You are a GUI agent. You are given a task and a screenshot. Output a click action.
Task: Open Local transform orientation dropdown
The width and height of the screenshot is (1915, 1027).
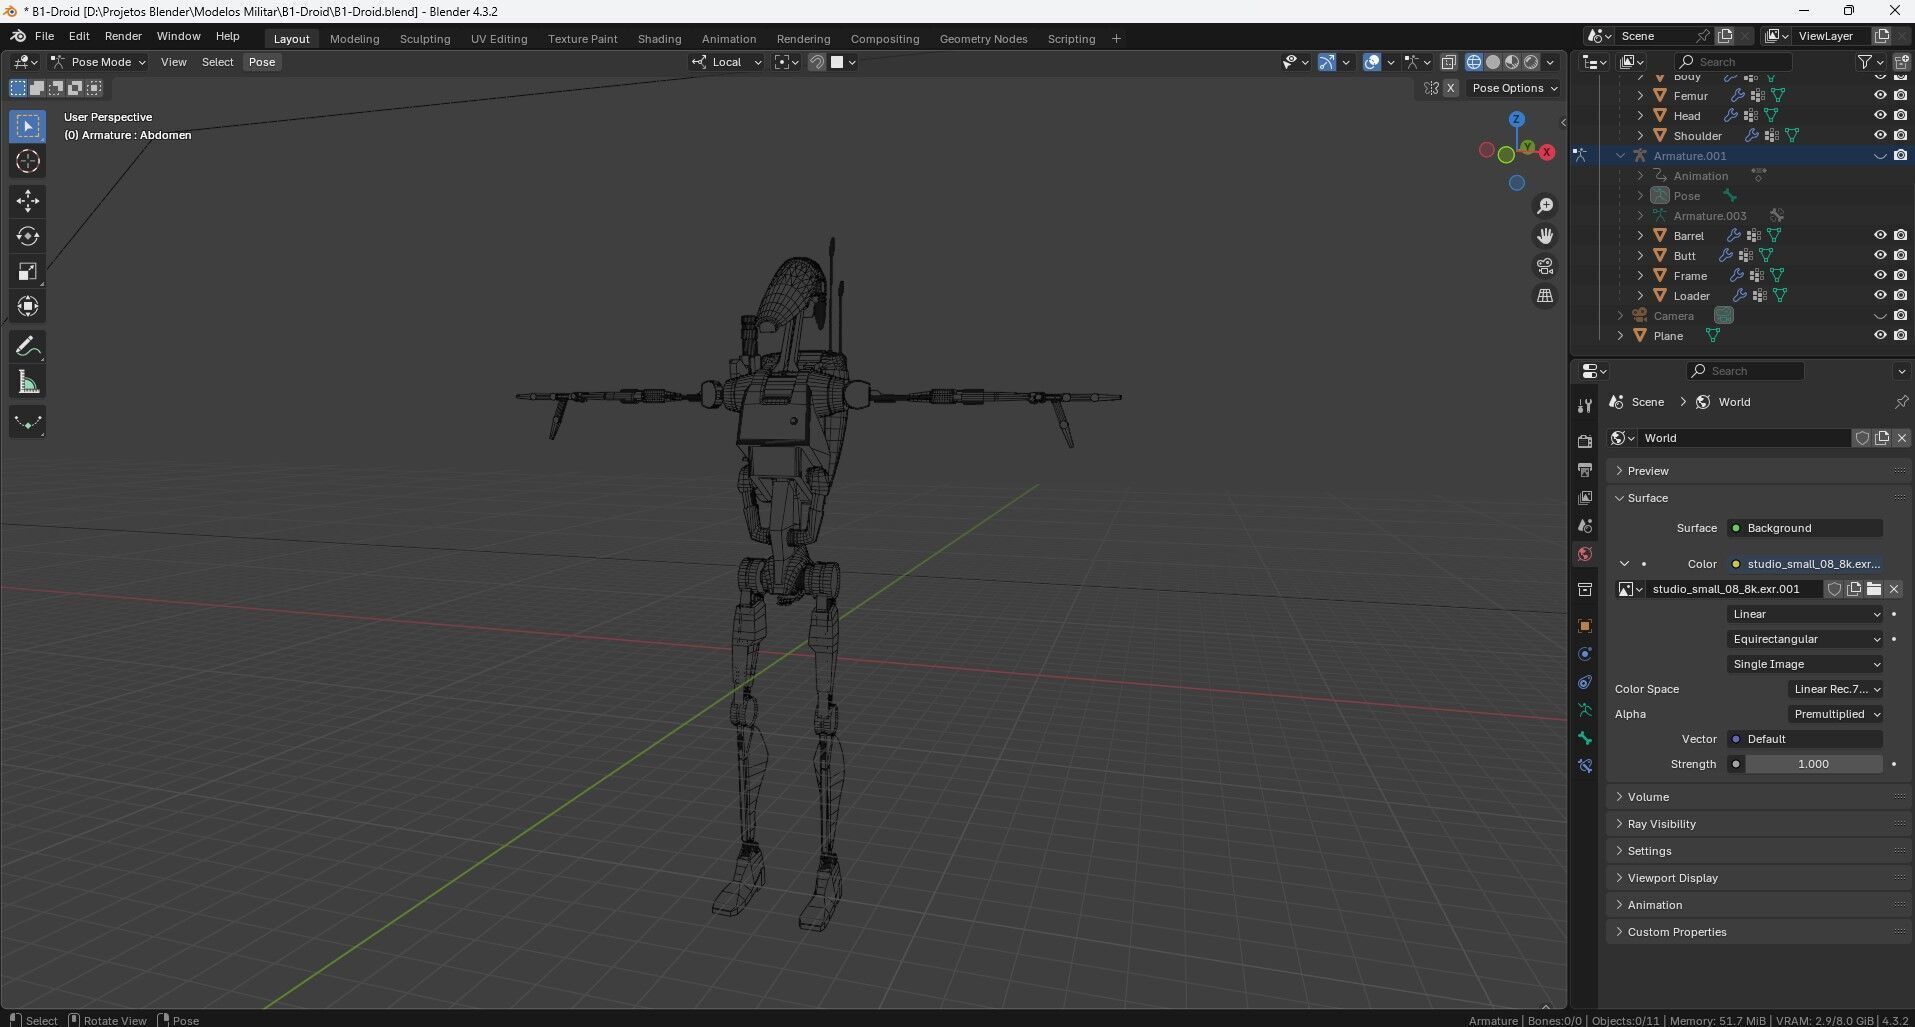click(x=726, y=62)
